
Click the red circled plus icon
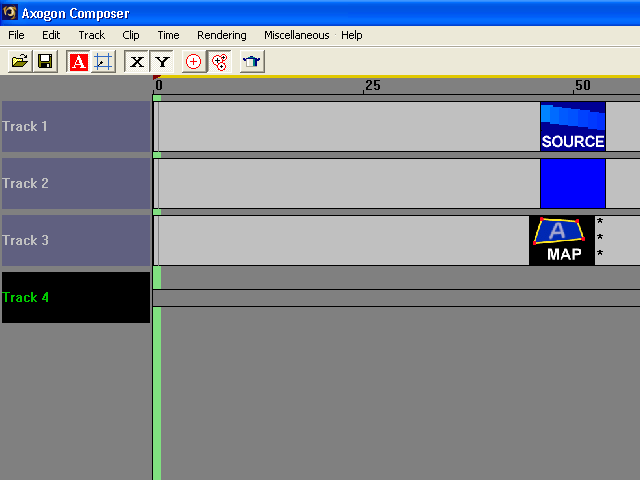click(x=193, y=62)
